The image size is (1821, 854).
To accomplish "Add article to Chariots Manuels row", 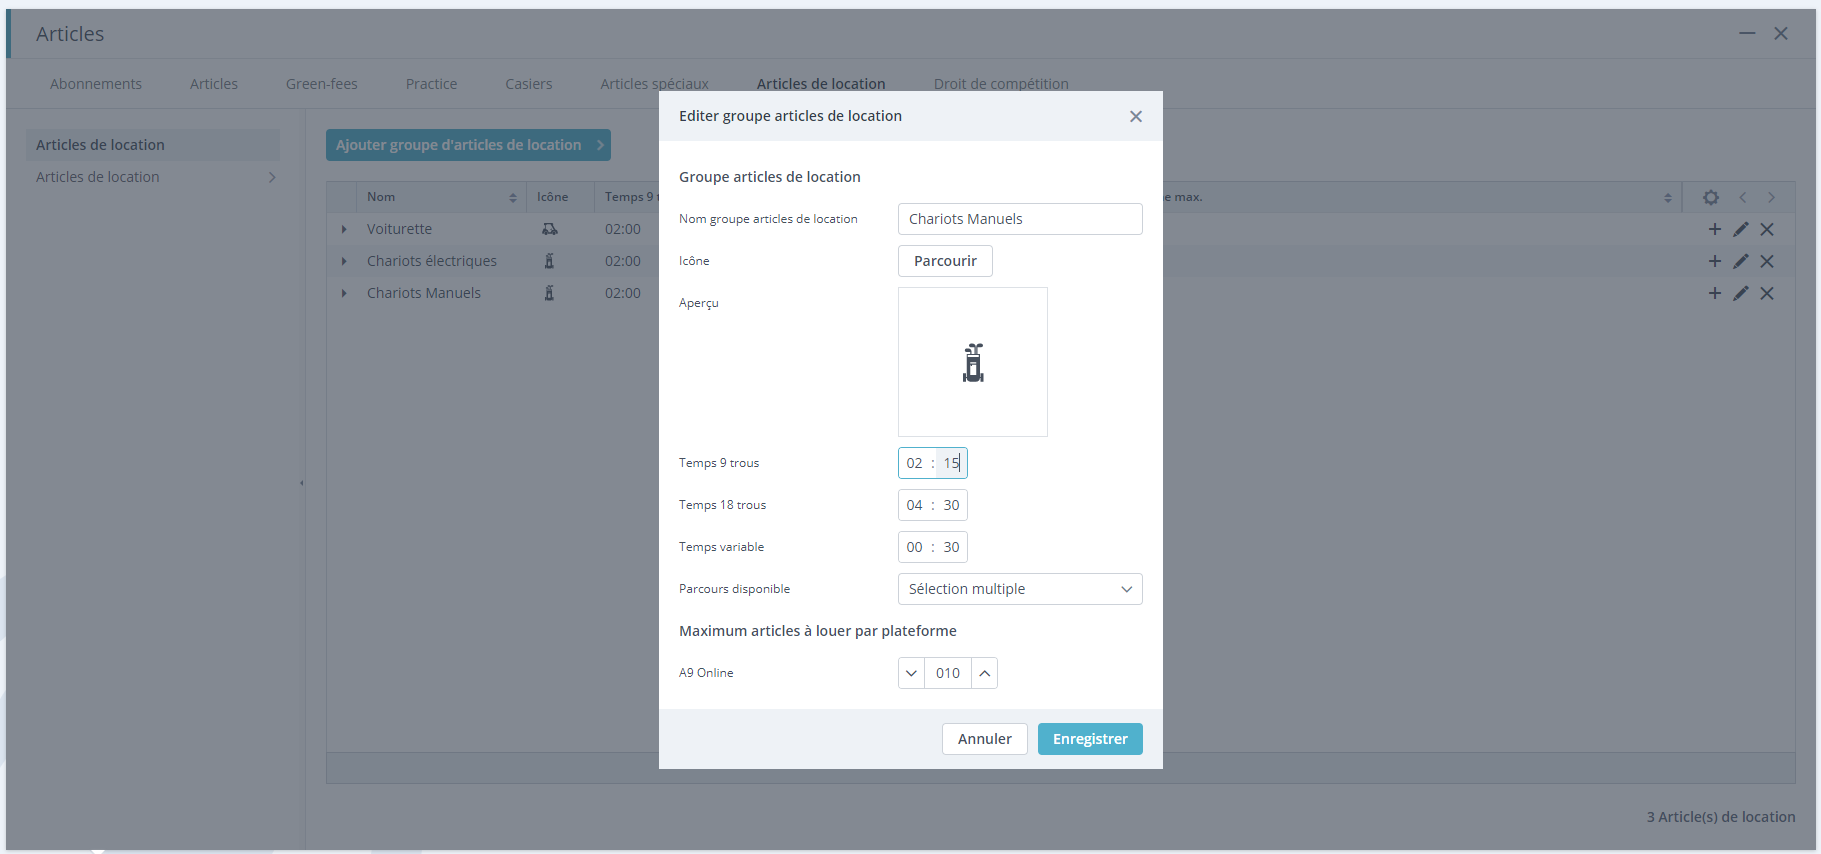I will [1714, 293].
